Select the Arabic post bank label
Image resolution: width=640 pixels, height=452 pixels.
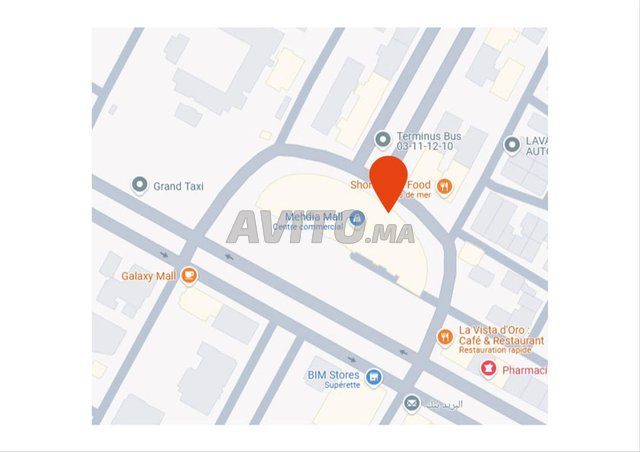pos(444,404)
